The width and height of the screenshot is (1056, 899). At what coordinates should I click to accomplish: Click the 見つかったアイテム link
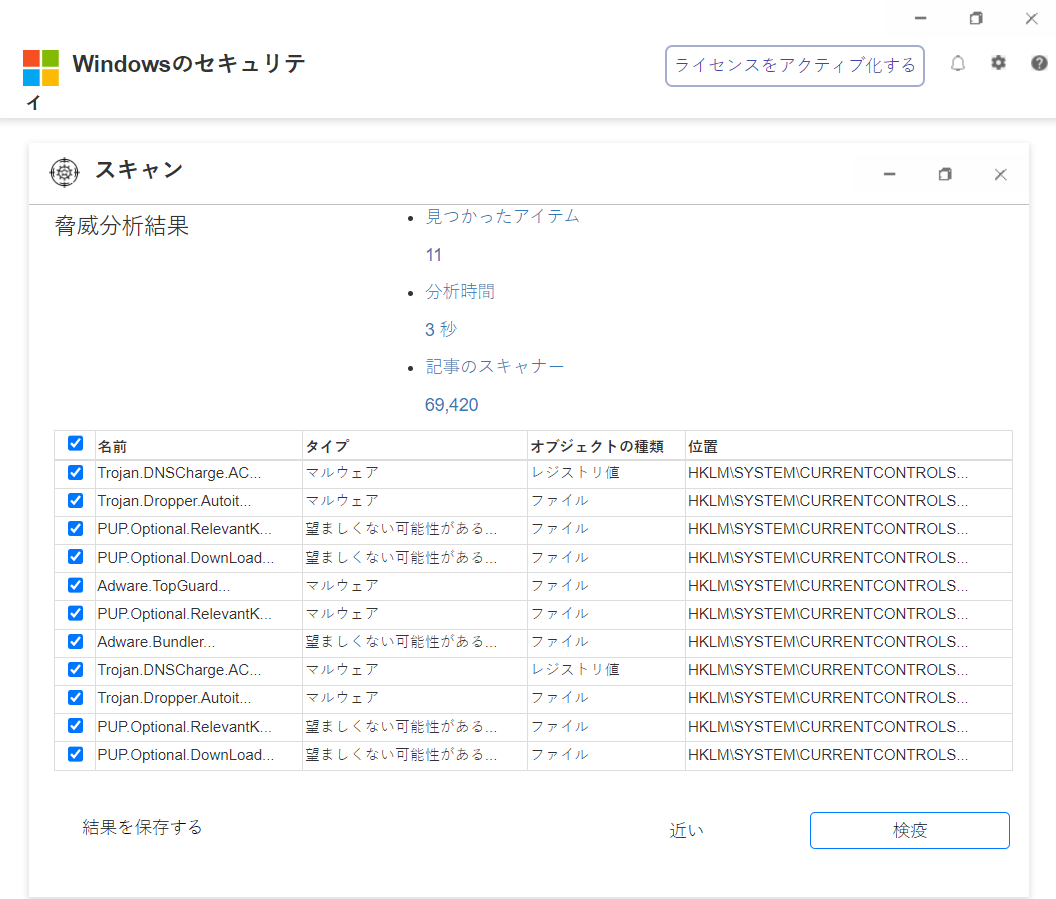(x=502, y=216)
